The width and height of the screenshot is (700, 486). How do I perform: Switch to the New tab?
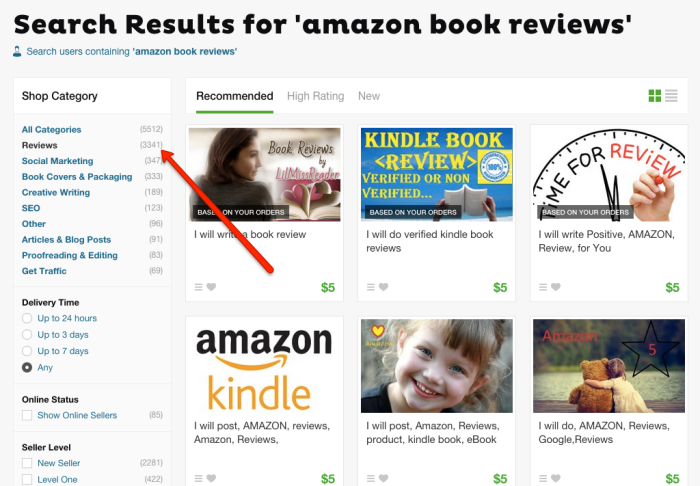(369, 96)
